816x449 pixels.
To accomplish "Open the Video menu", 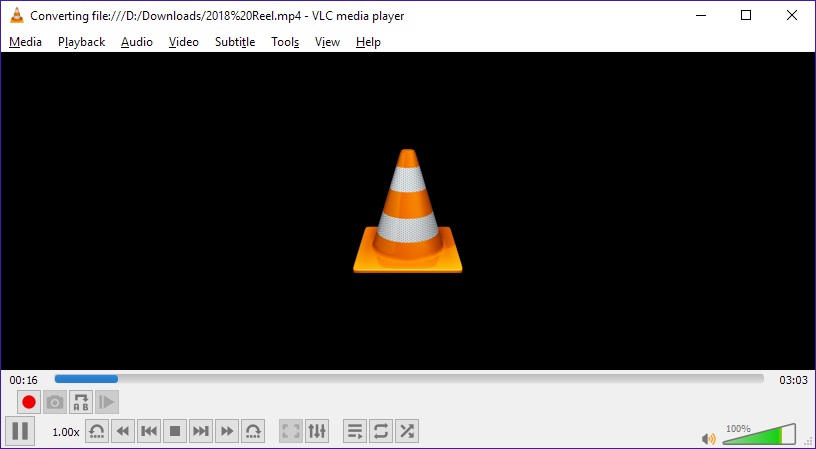I will tap(184, 42).
